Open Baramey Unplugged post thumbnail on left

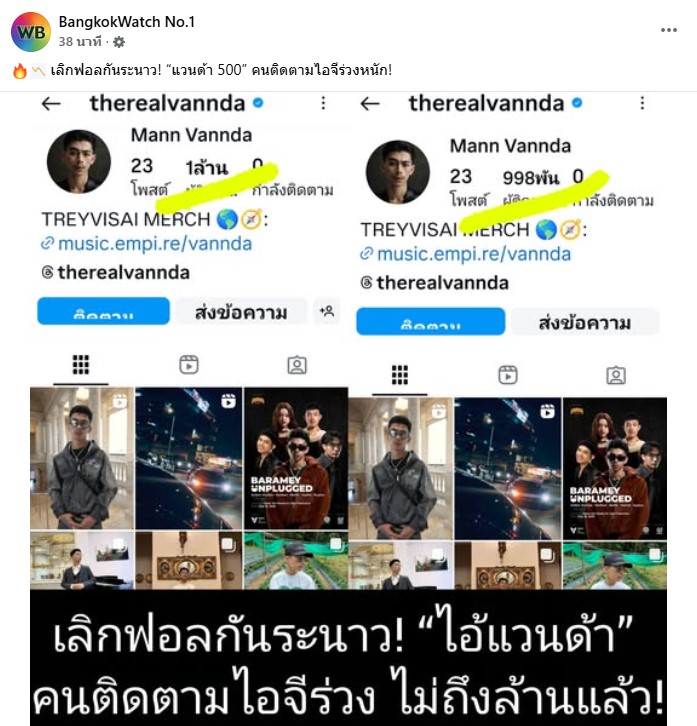pos(296,458)
